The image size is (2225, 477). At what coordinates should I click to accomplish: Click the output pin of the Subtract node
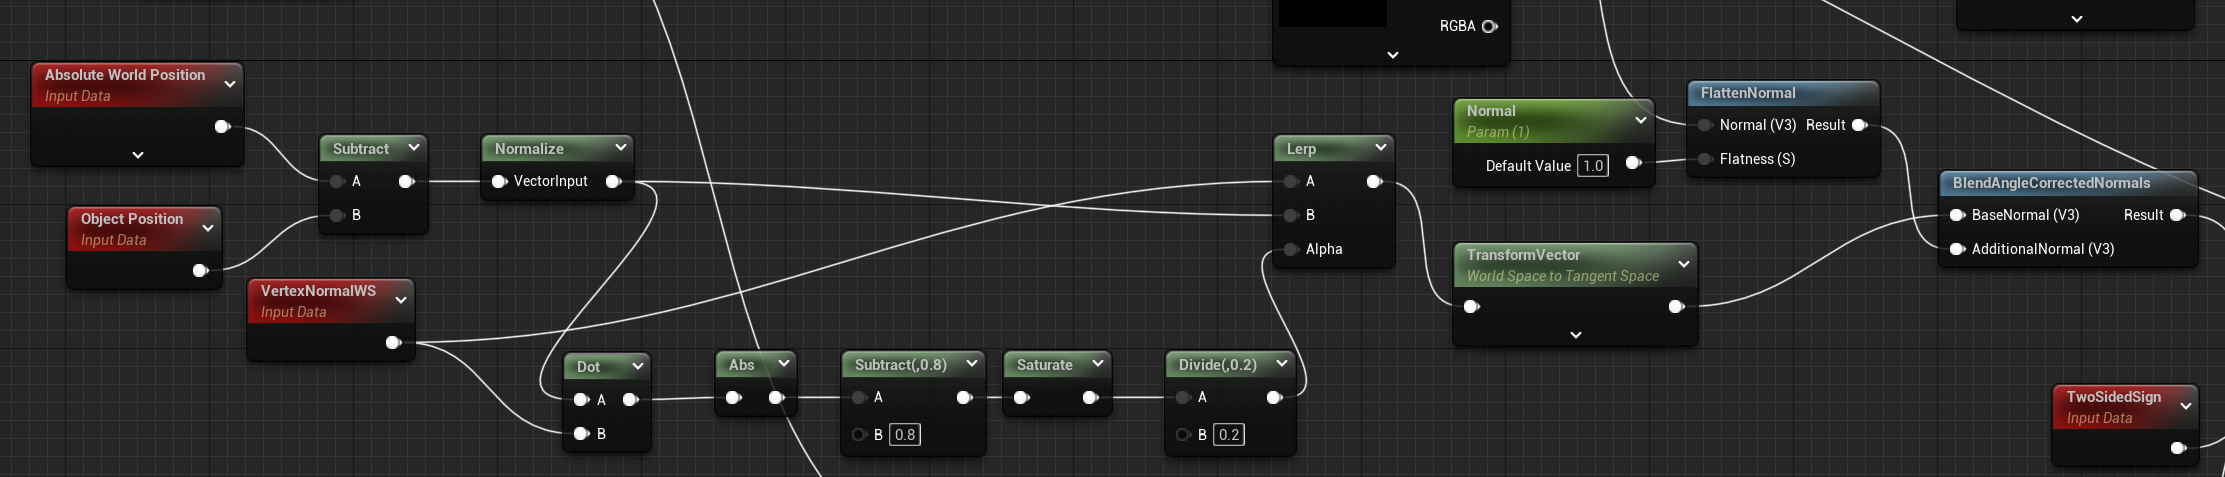tap(406, 181)
